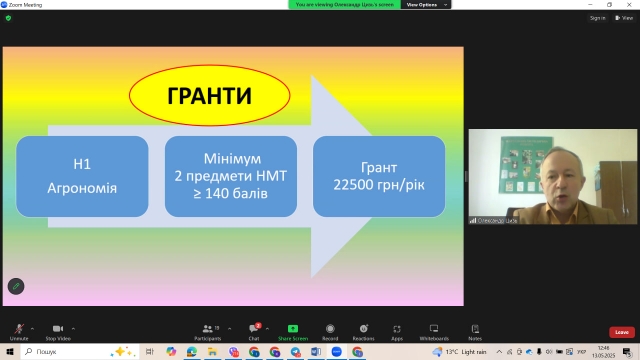The height and width of the screenshot is (360, 640).
Task: Open Task View on taskbar
Action: click(x=150, y=351)
